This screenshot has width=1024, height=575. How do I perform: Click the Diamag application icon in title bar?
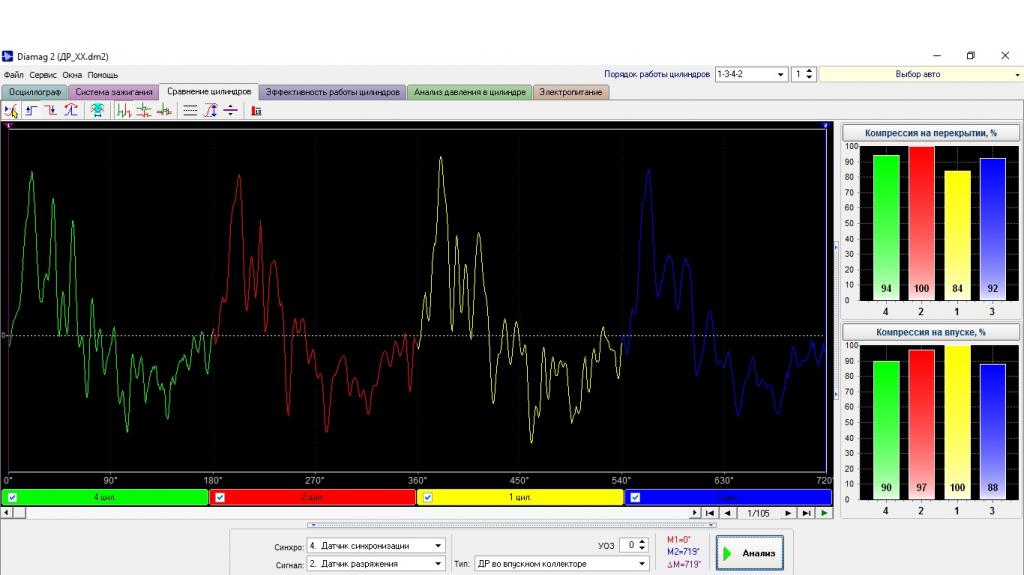(x=8, y=56)
